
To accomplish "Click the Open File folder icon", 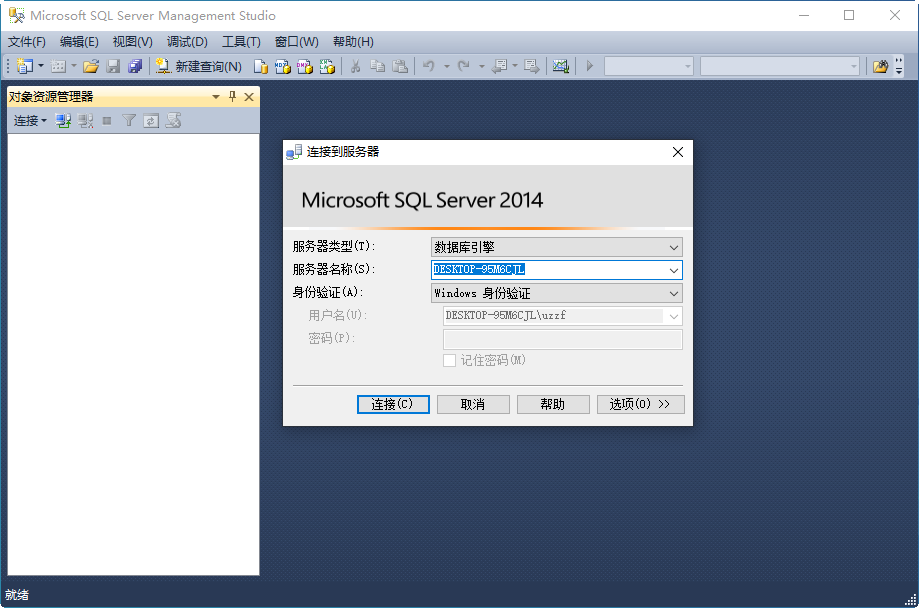I will 91,66.
